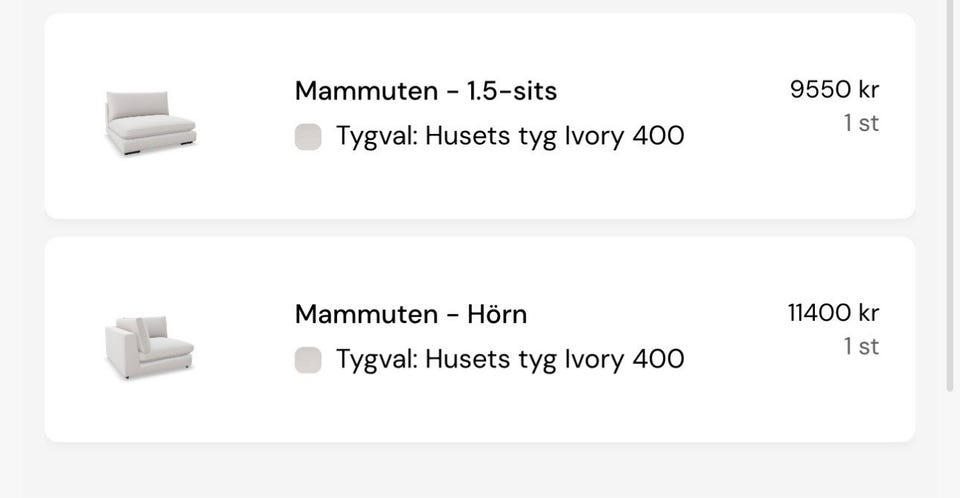Select the Ivory 400 swatch for Hörn
Image resolution: width=960 pixels, height=498 pixels.
click(x=308, y=360)
